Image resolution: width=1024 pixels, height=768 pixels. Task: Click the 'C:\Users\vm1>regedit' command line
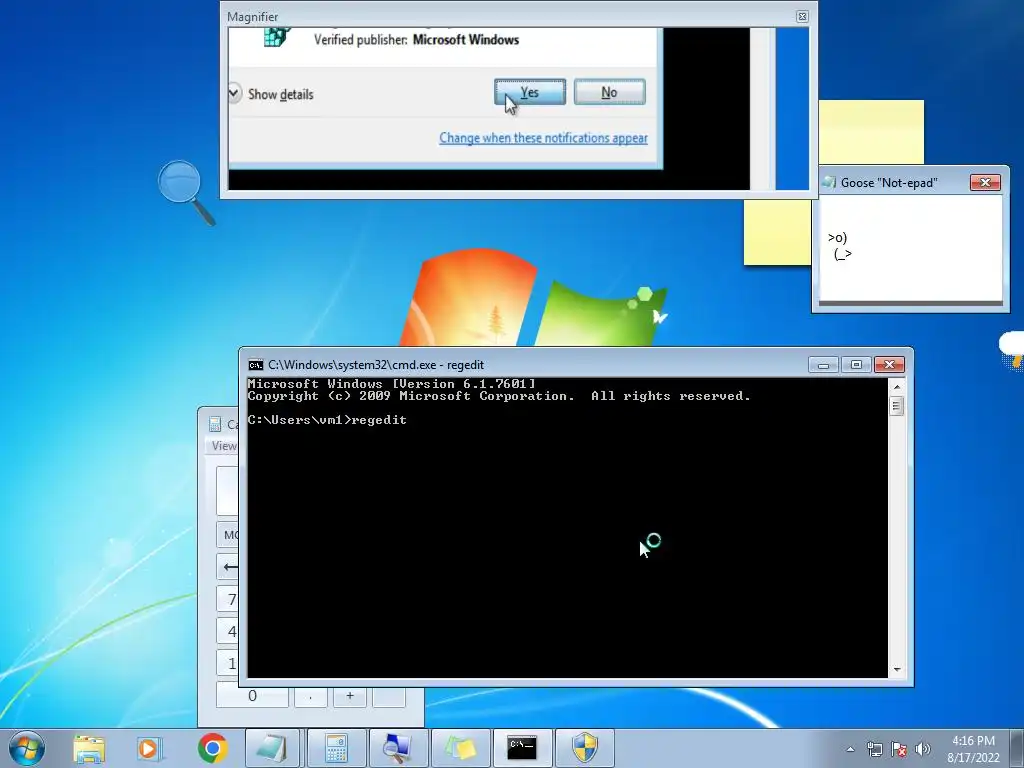[x=327, y=420]
